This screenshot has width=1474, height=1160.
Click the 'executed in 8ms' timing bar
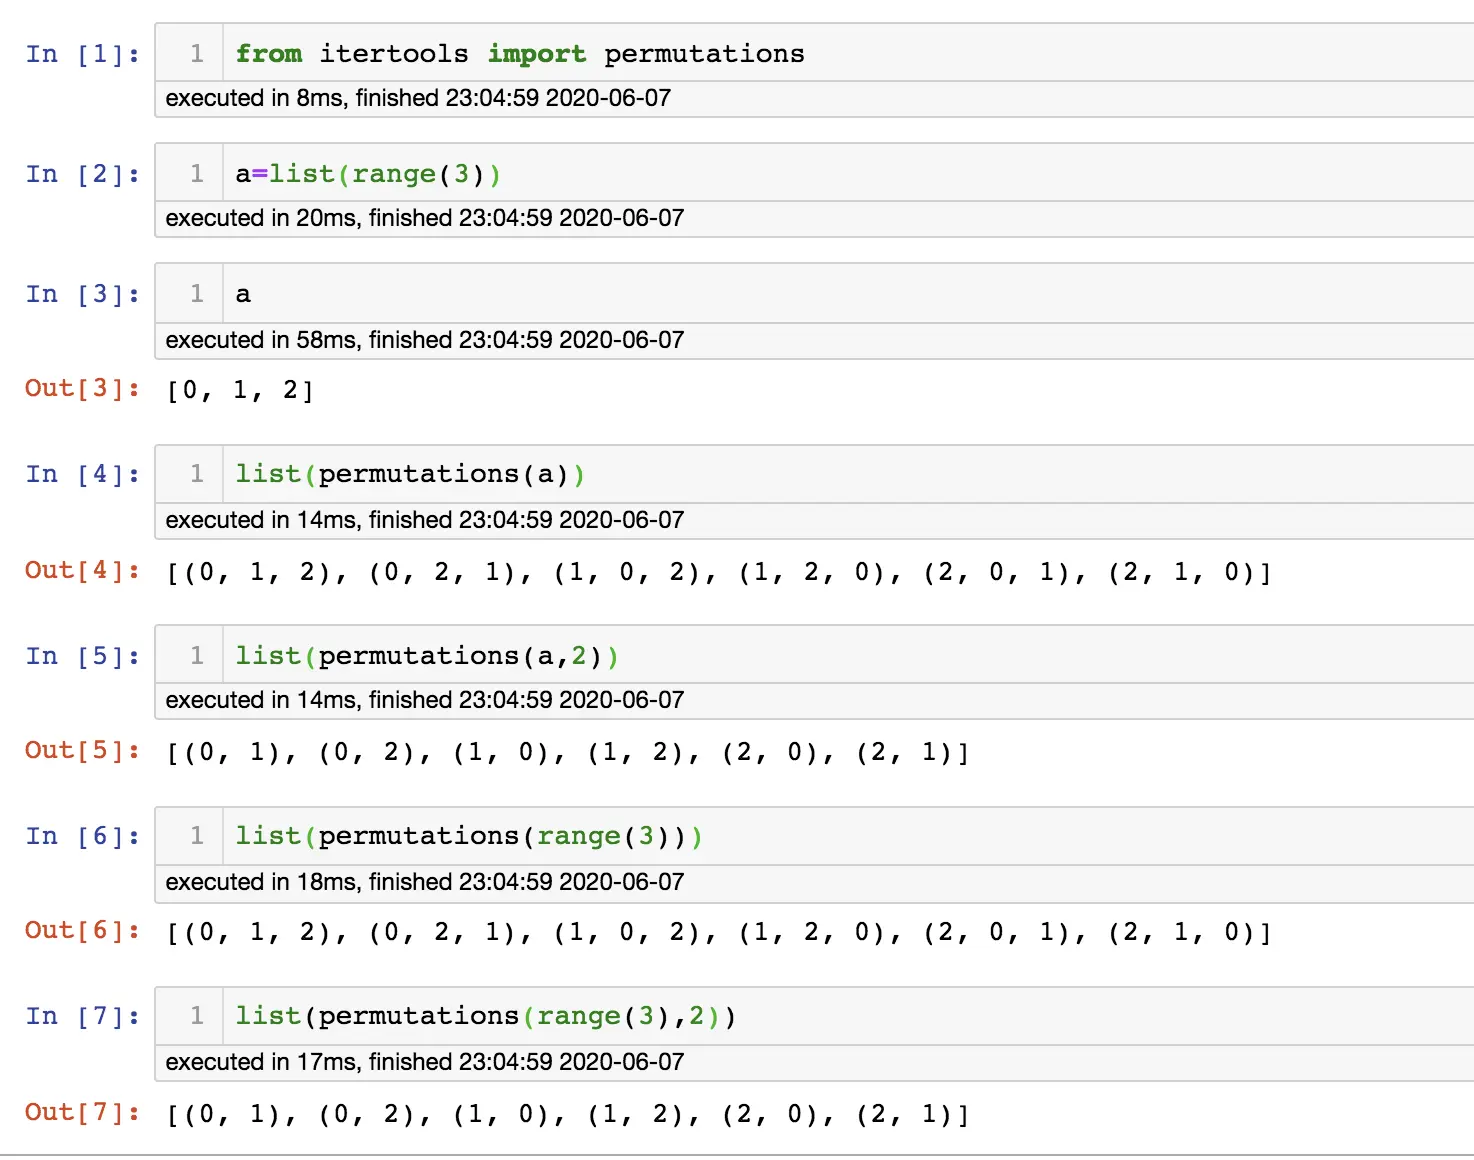[418, 98]
